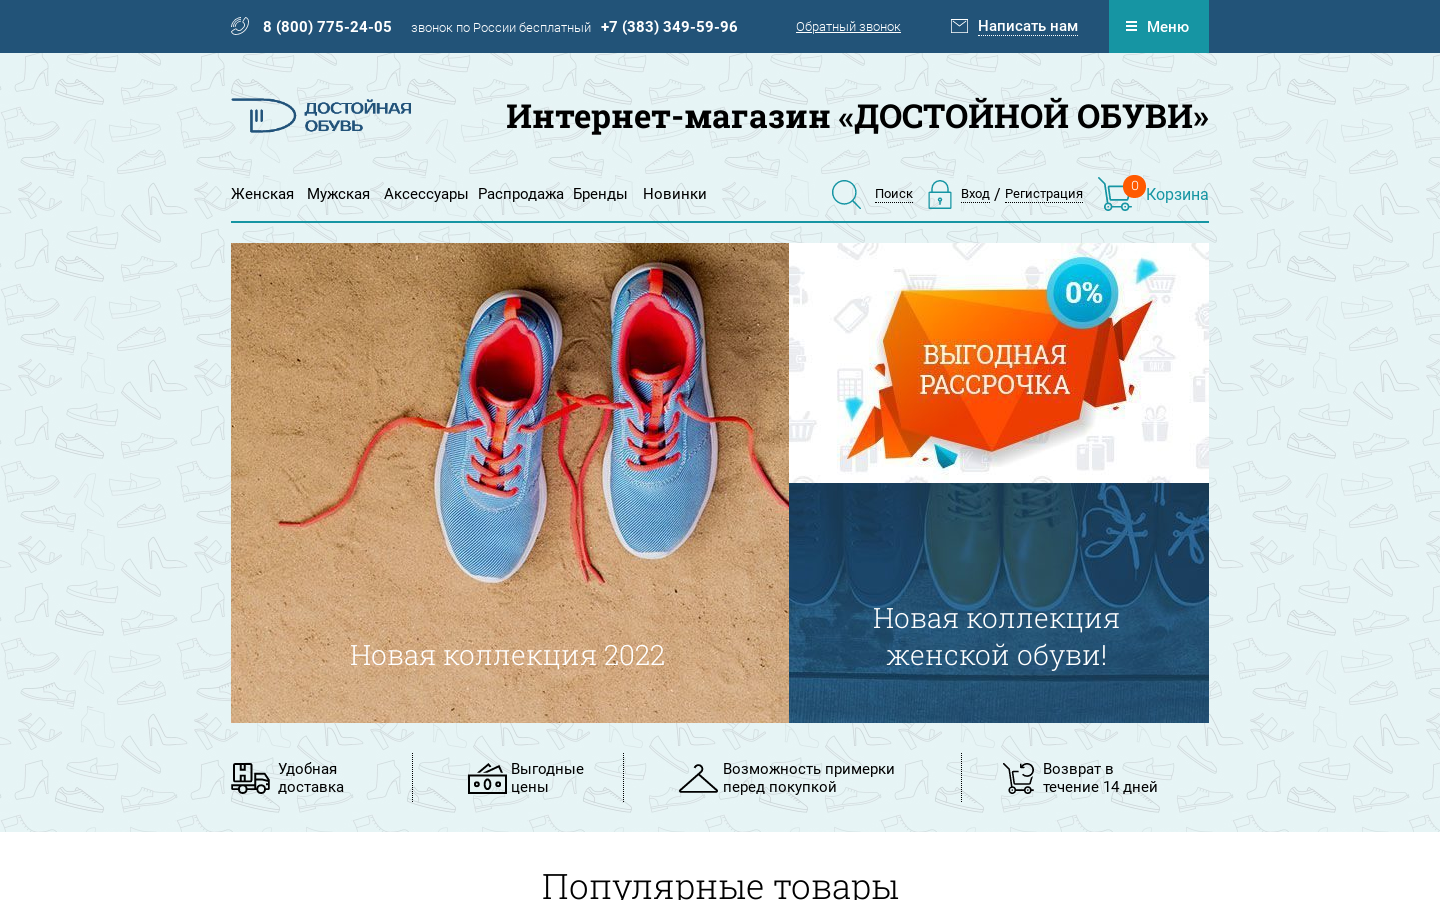Click the cash prices icon
Screen dimensions: 1440x900
pyautogui.click(x=487, y=779)
